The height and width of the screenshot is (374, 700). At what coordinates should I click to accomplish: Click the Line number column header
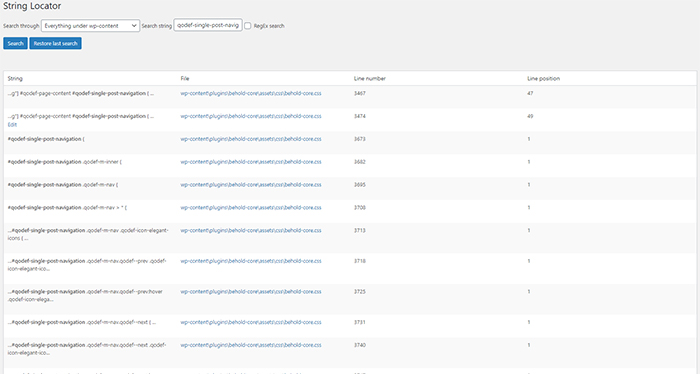[370, 79]
